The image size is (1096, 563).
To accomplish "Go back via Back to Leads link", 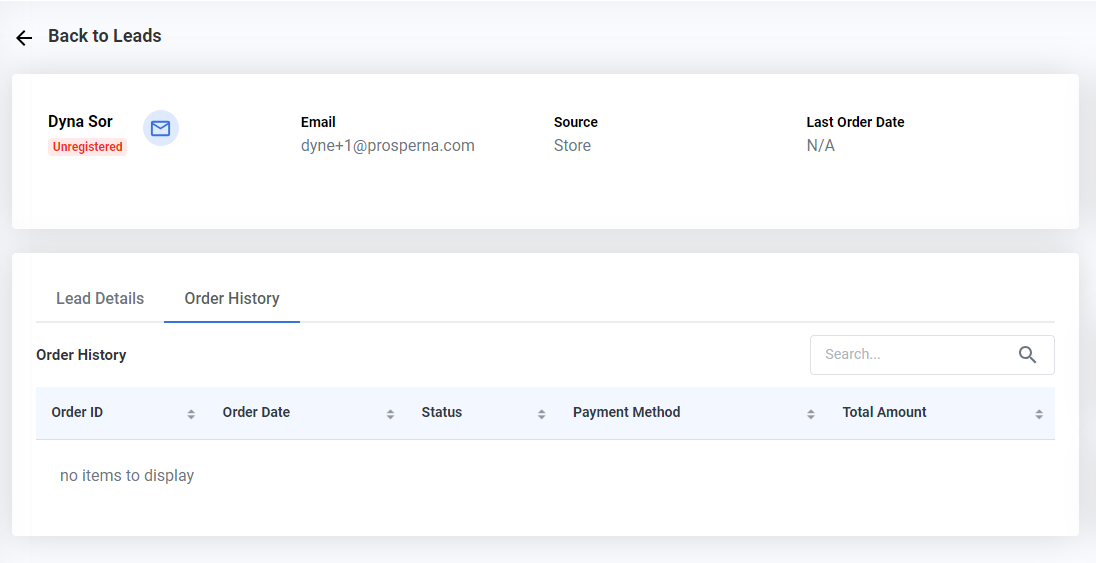I will click(x=105, y=36).
